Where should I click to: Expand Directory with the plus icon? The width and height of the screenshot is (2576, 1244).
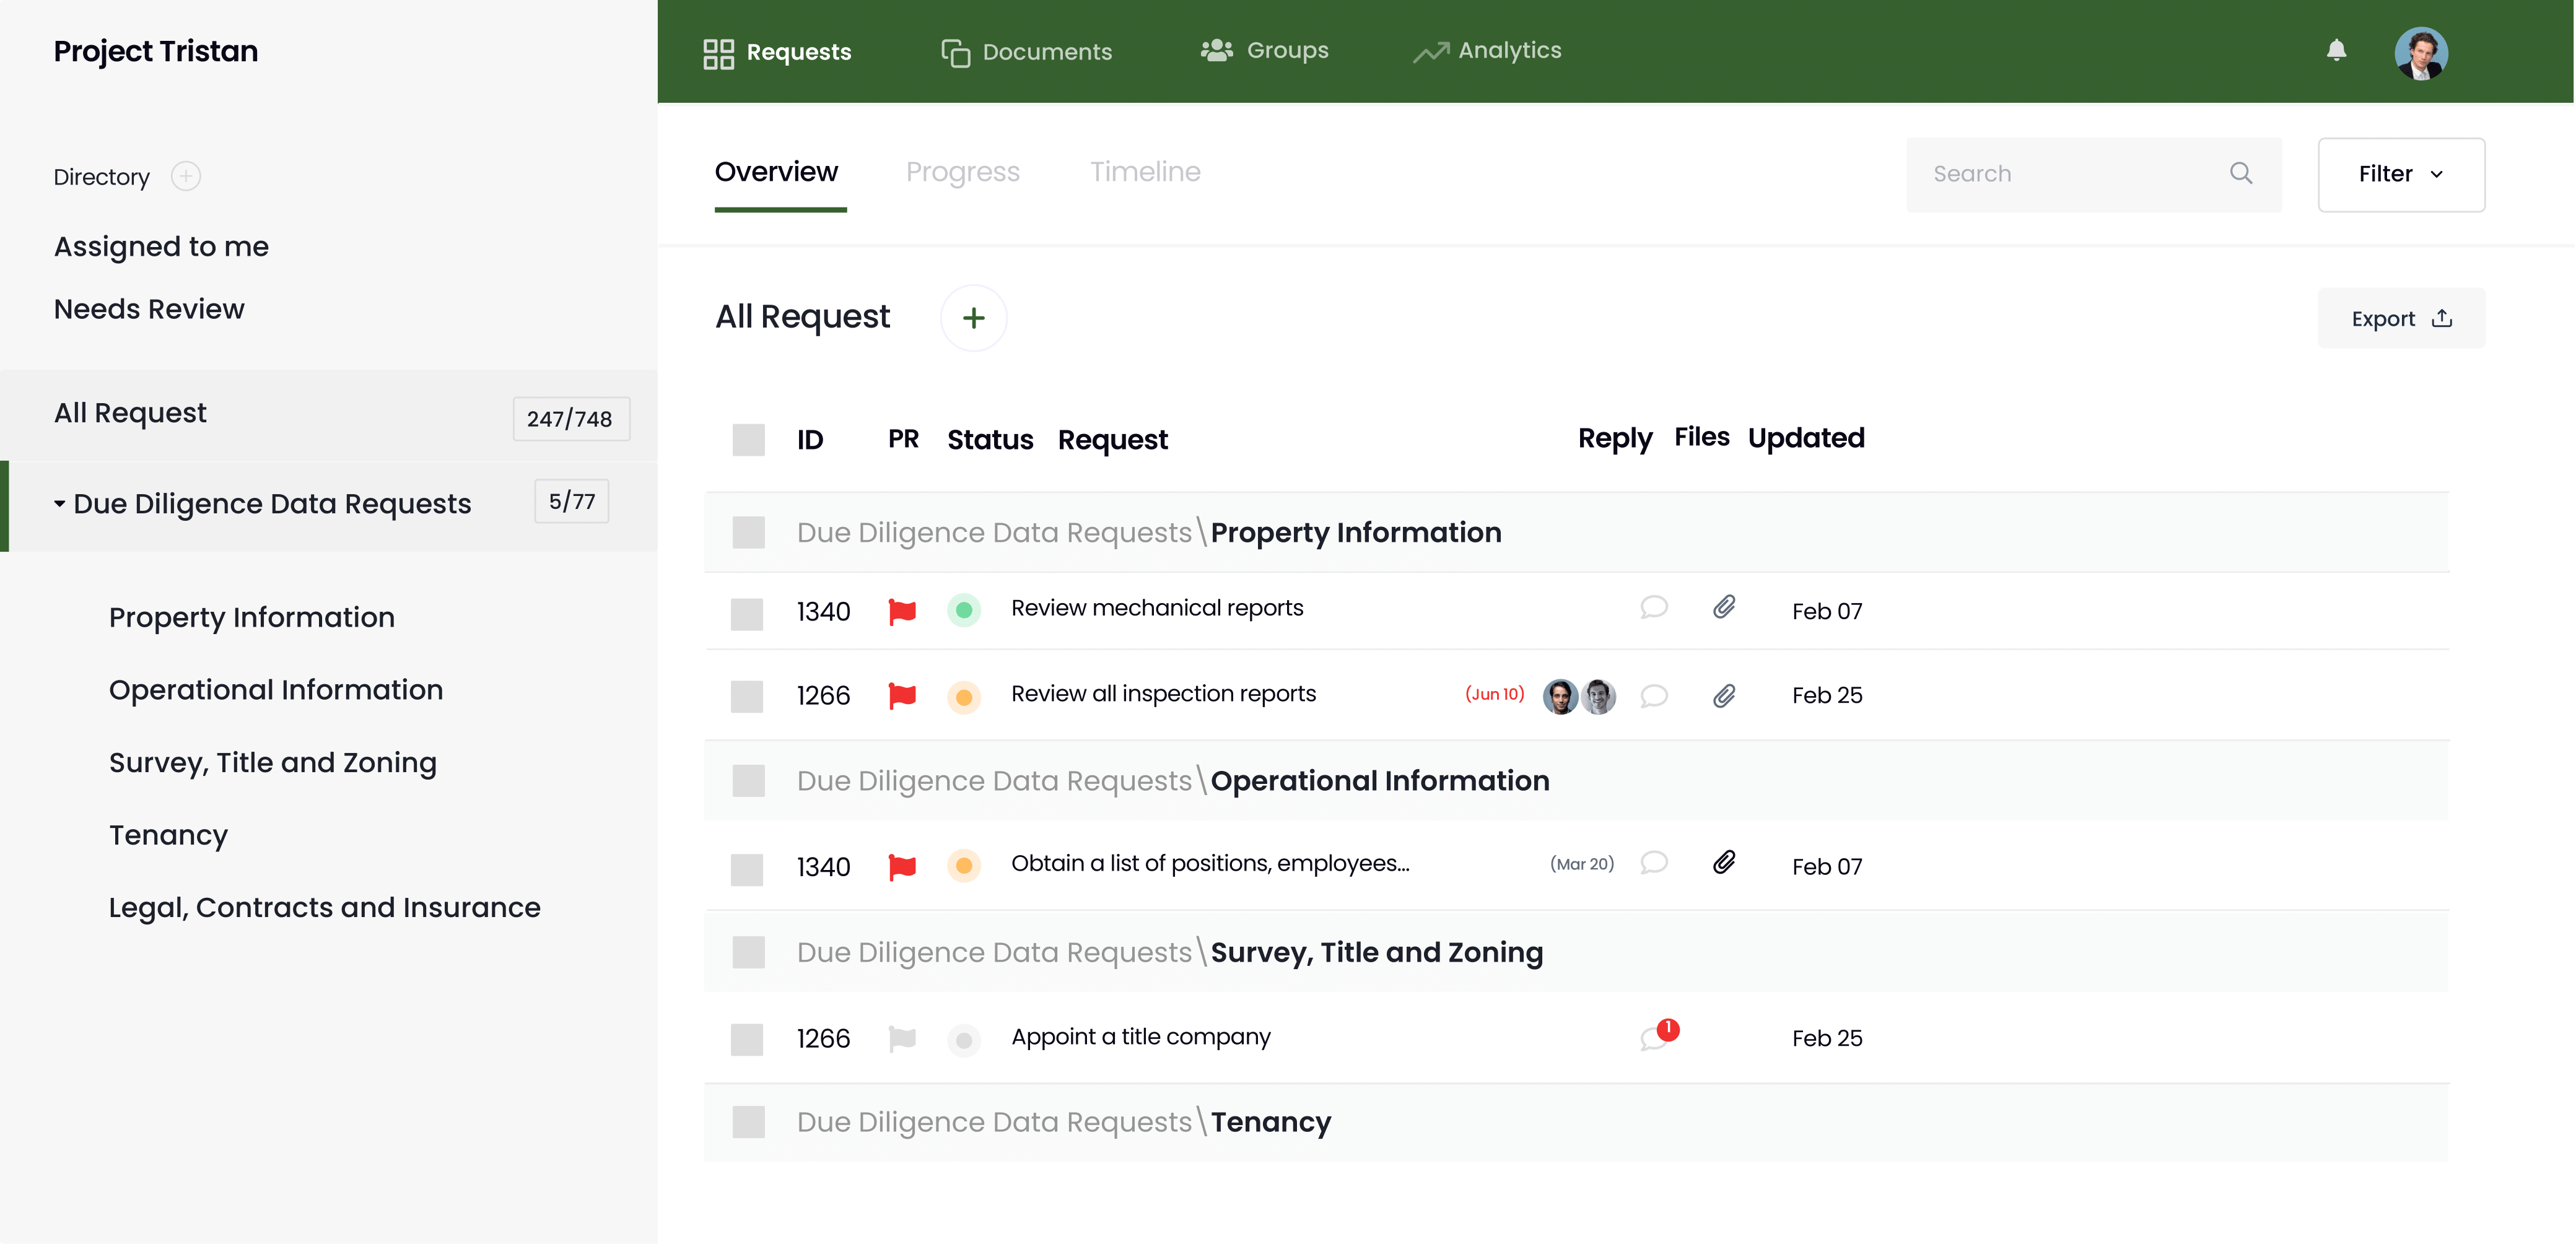(x=185, y=175)
